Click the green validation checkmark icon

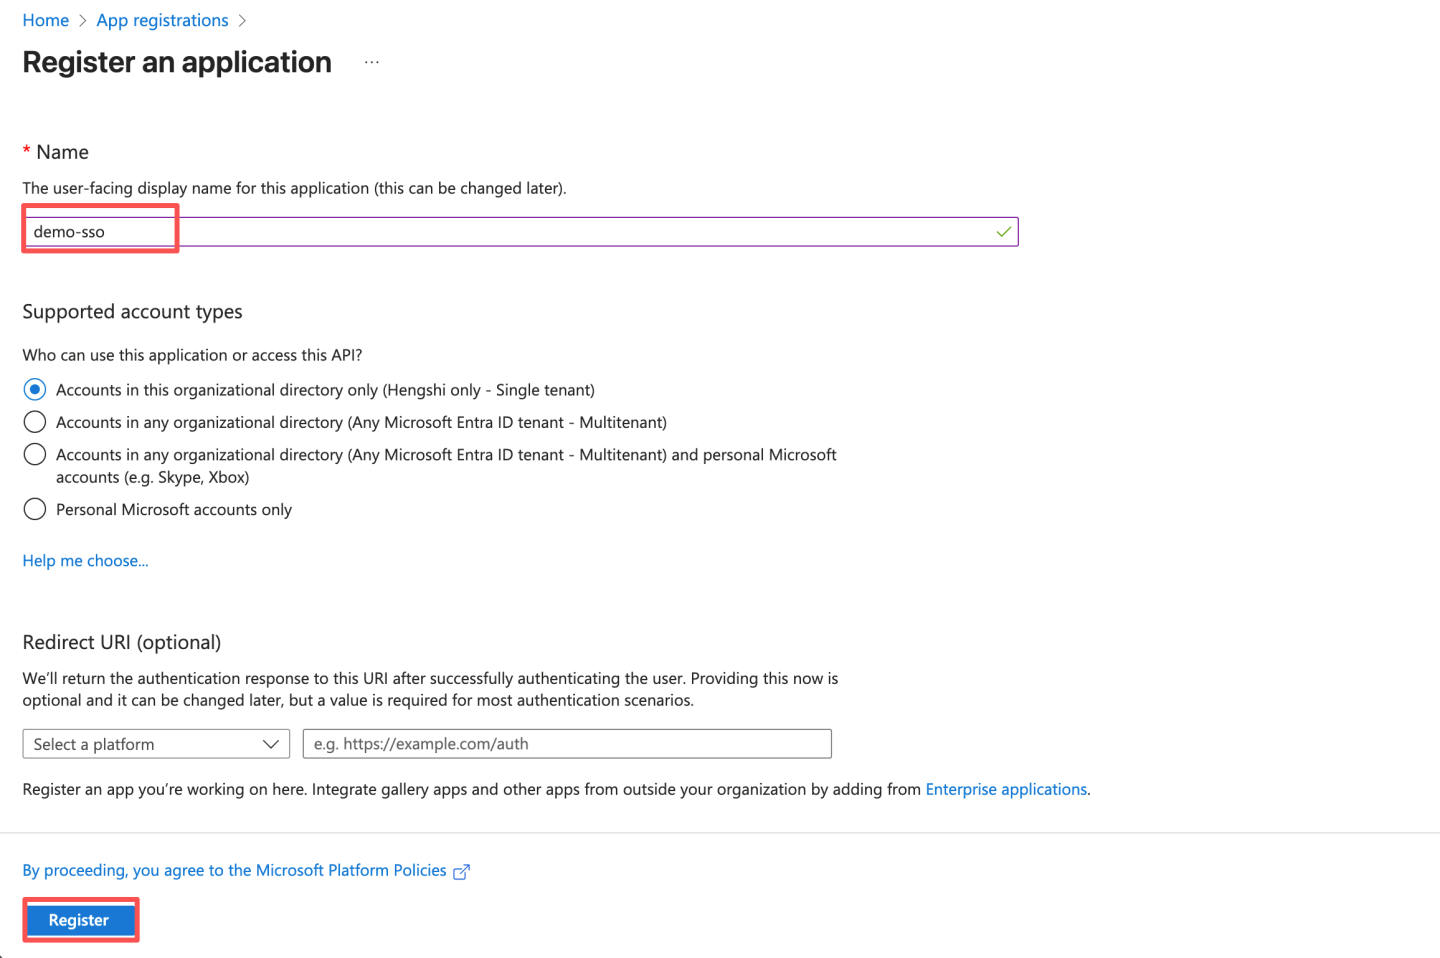(x=1003, y=232)
